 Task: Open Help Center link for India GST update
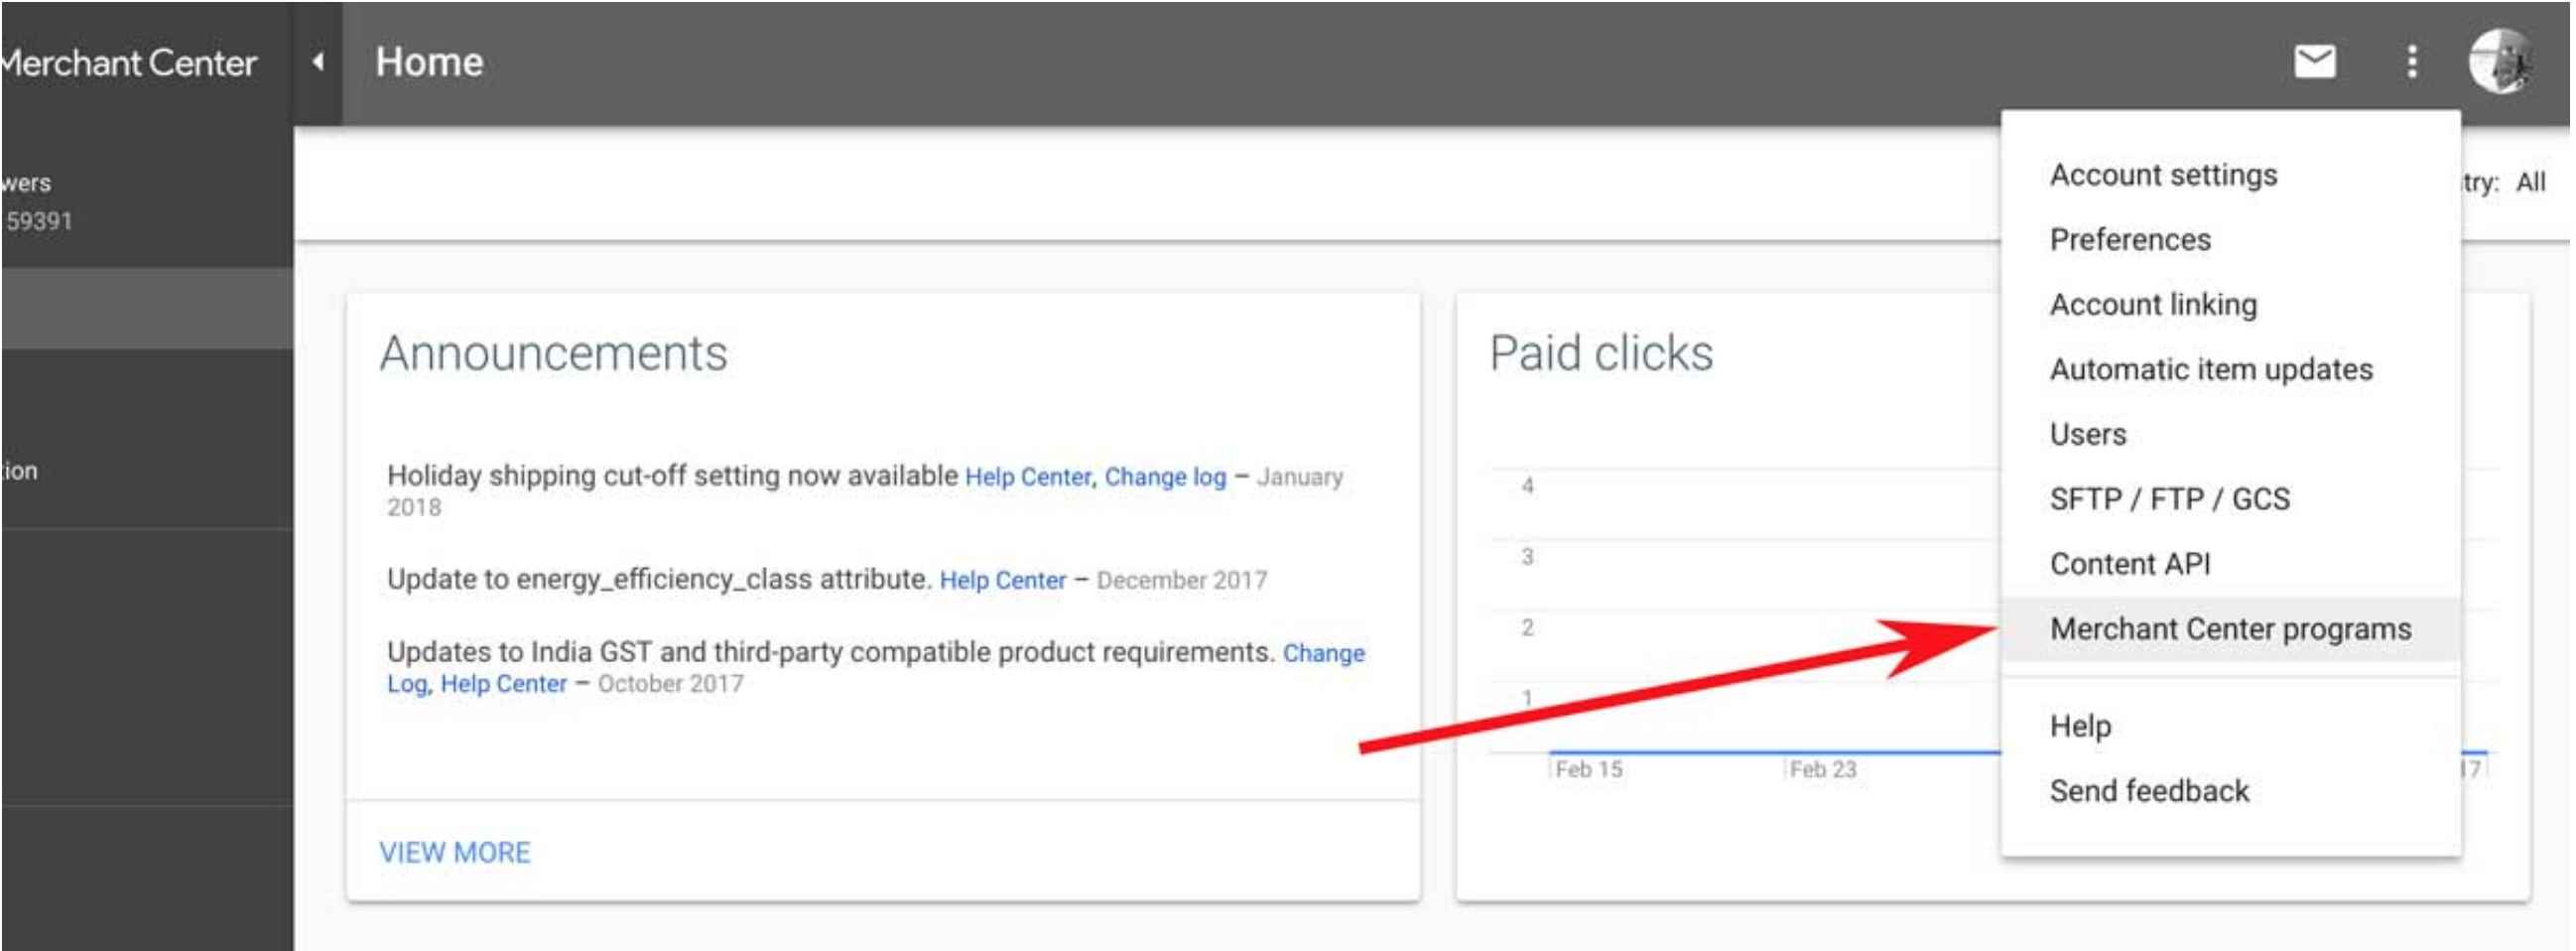point(504,684)
